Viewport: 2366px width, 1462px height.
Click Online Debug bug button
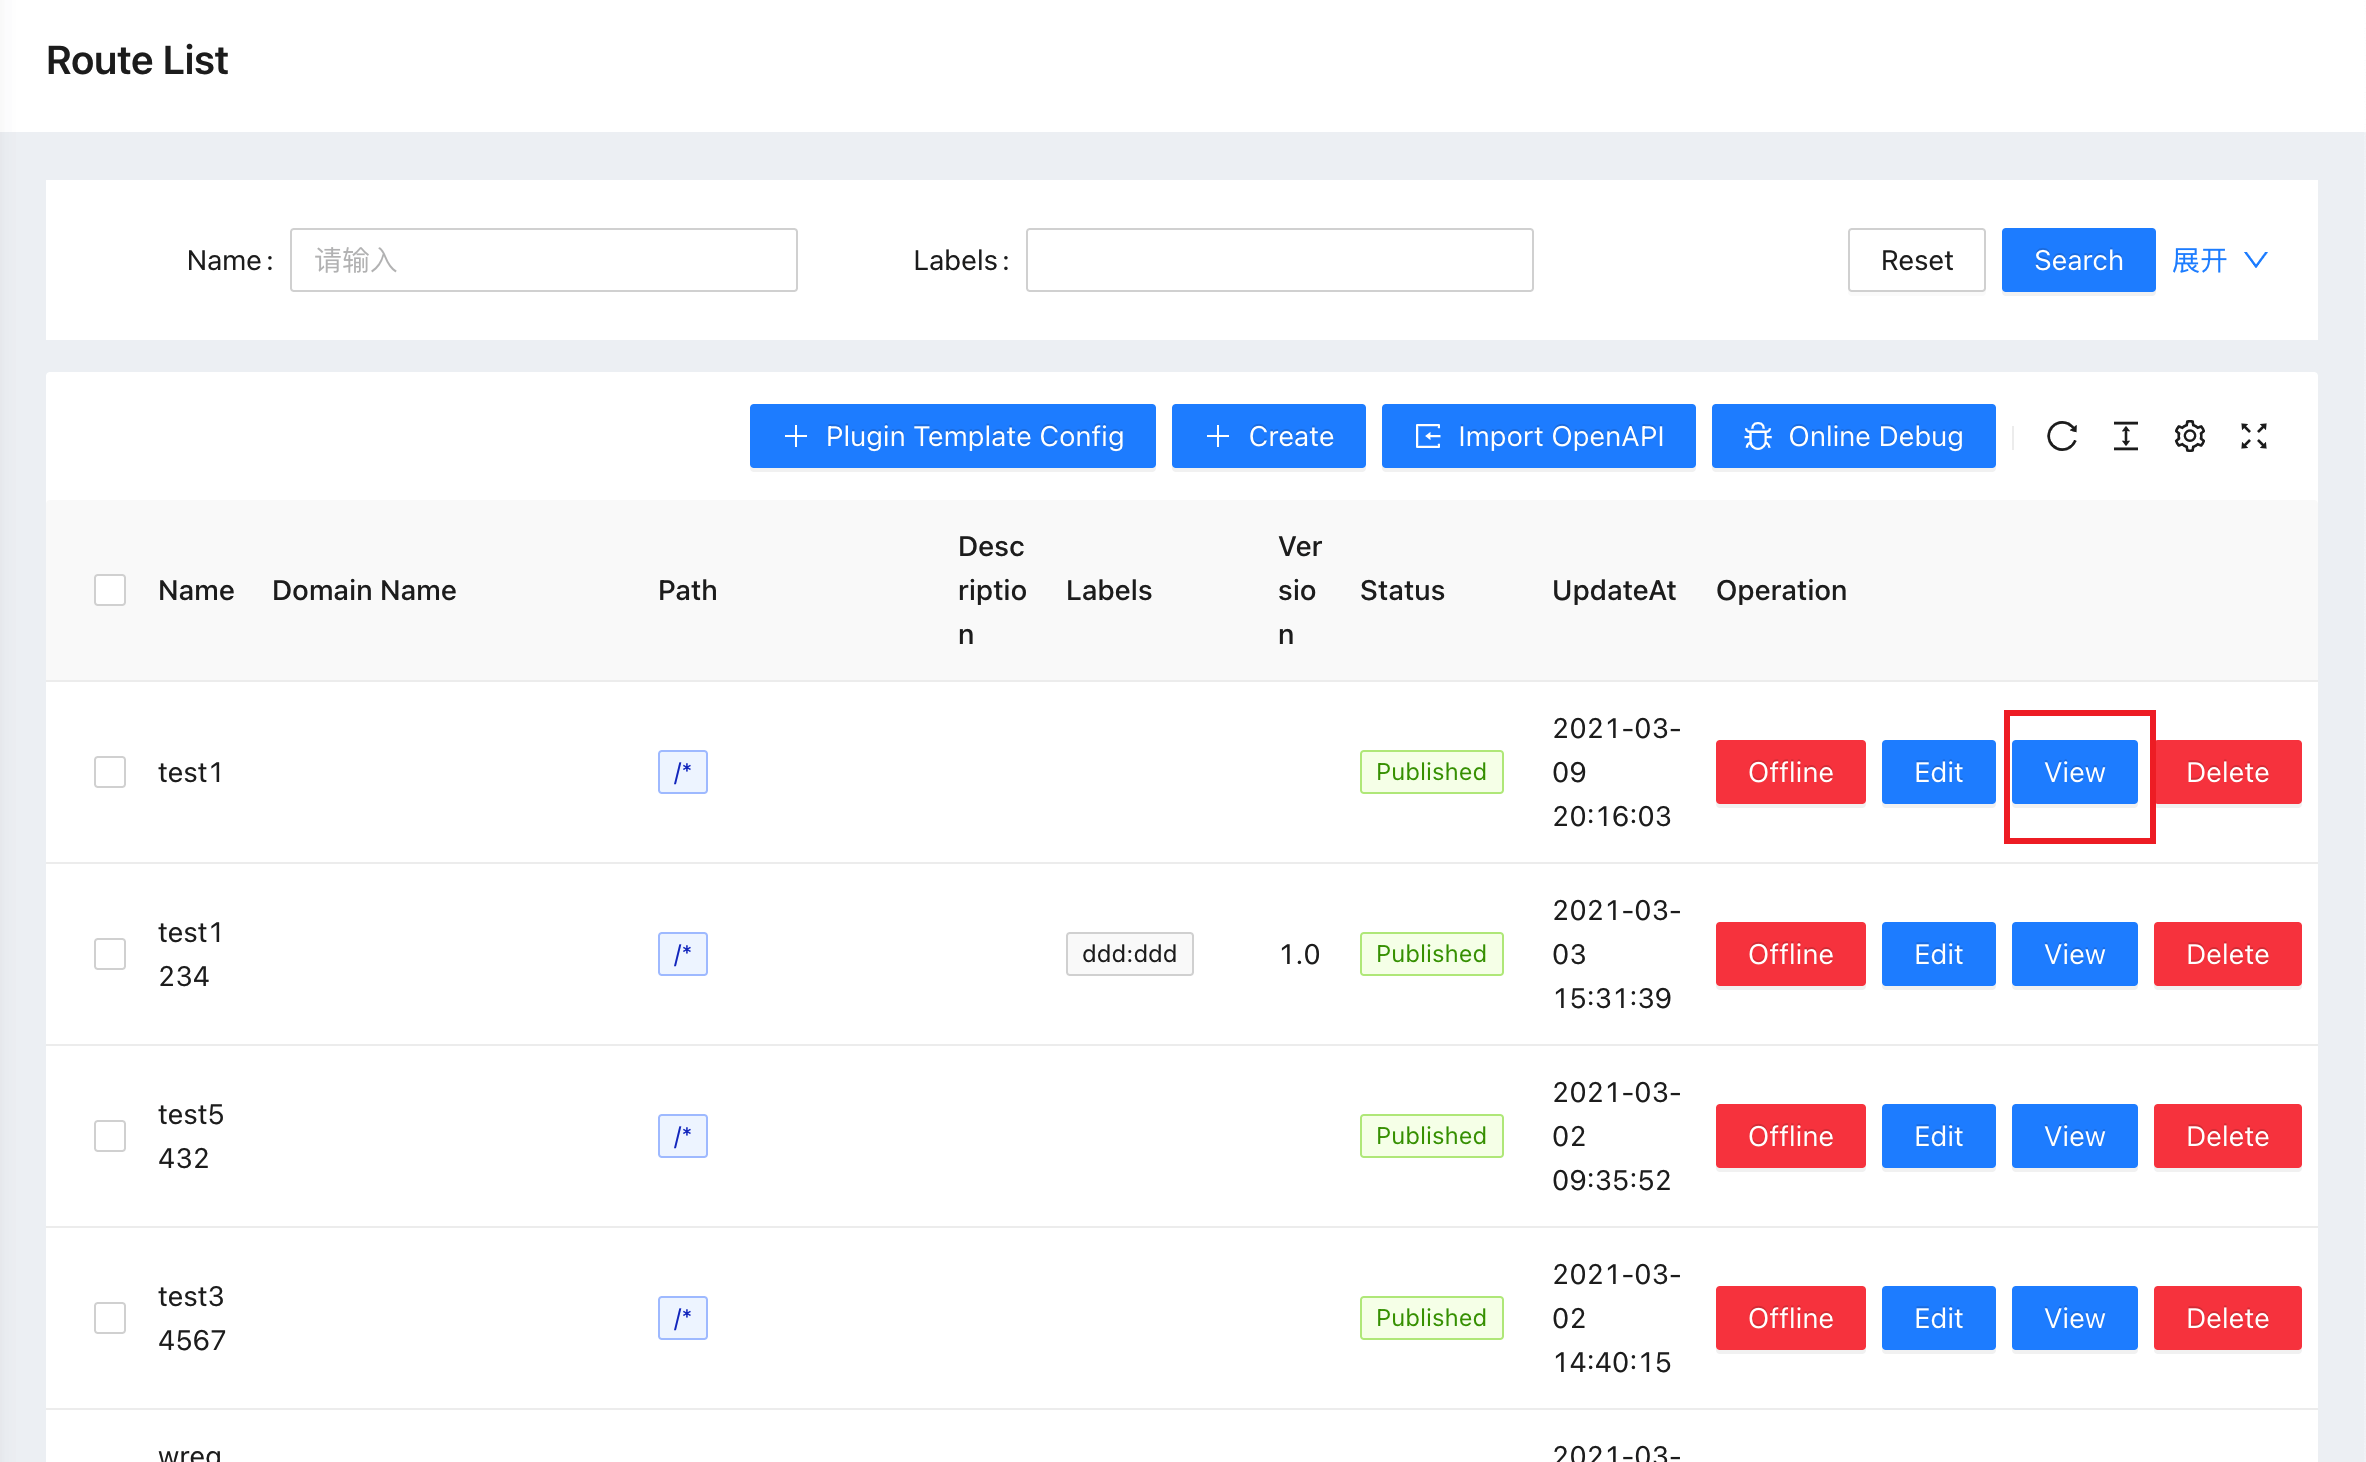coord(1853,436)
